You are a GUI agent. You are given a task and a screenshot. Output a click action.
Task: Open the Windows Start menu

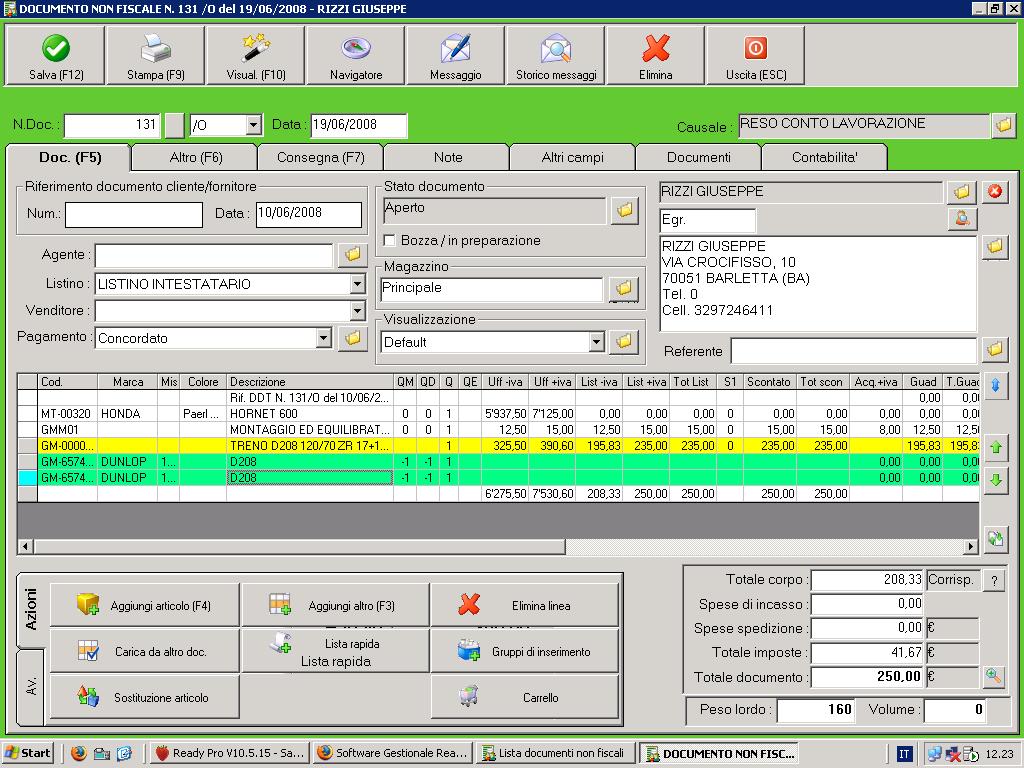click(28, 753)
